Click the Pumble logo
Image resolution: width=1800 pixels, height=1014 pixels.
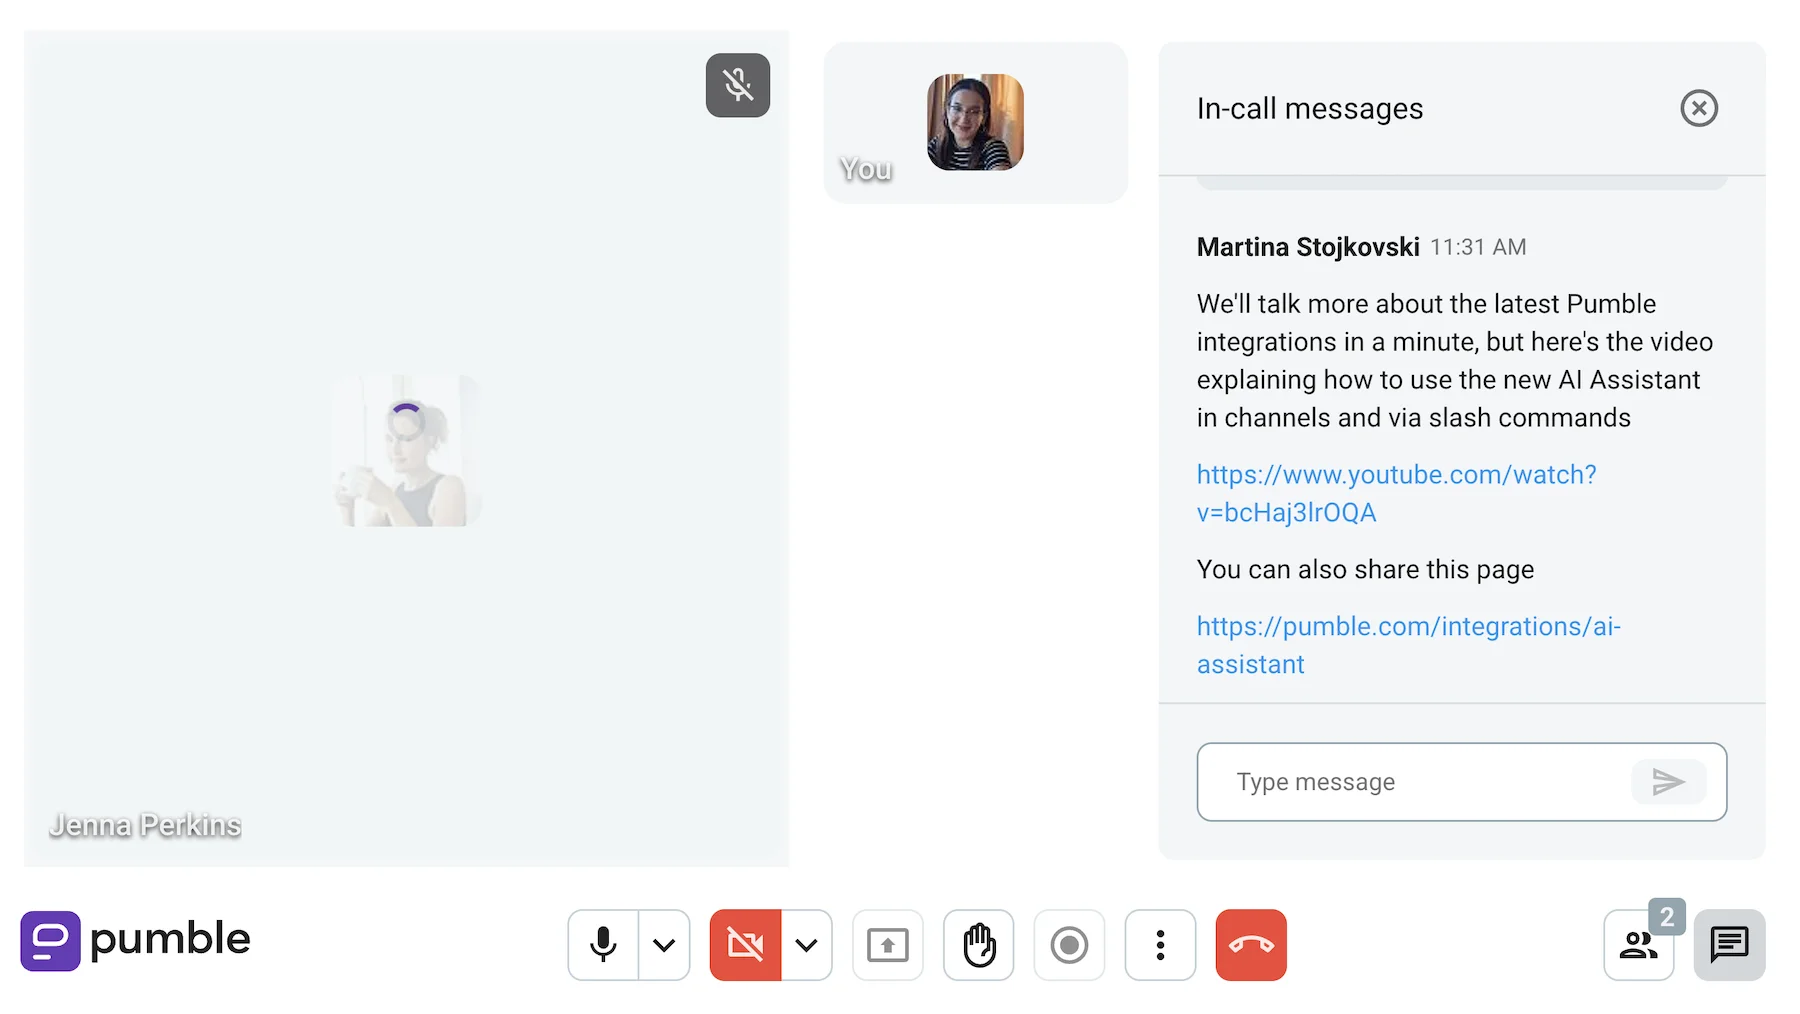(135, 940)
